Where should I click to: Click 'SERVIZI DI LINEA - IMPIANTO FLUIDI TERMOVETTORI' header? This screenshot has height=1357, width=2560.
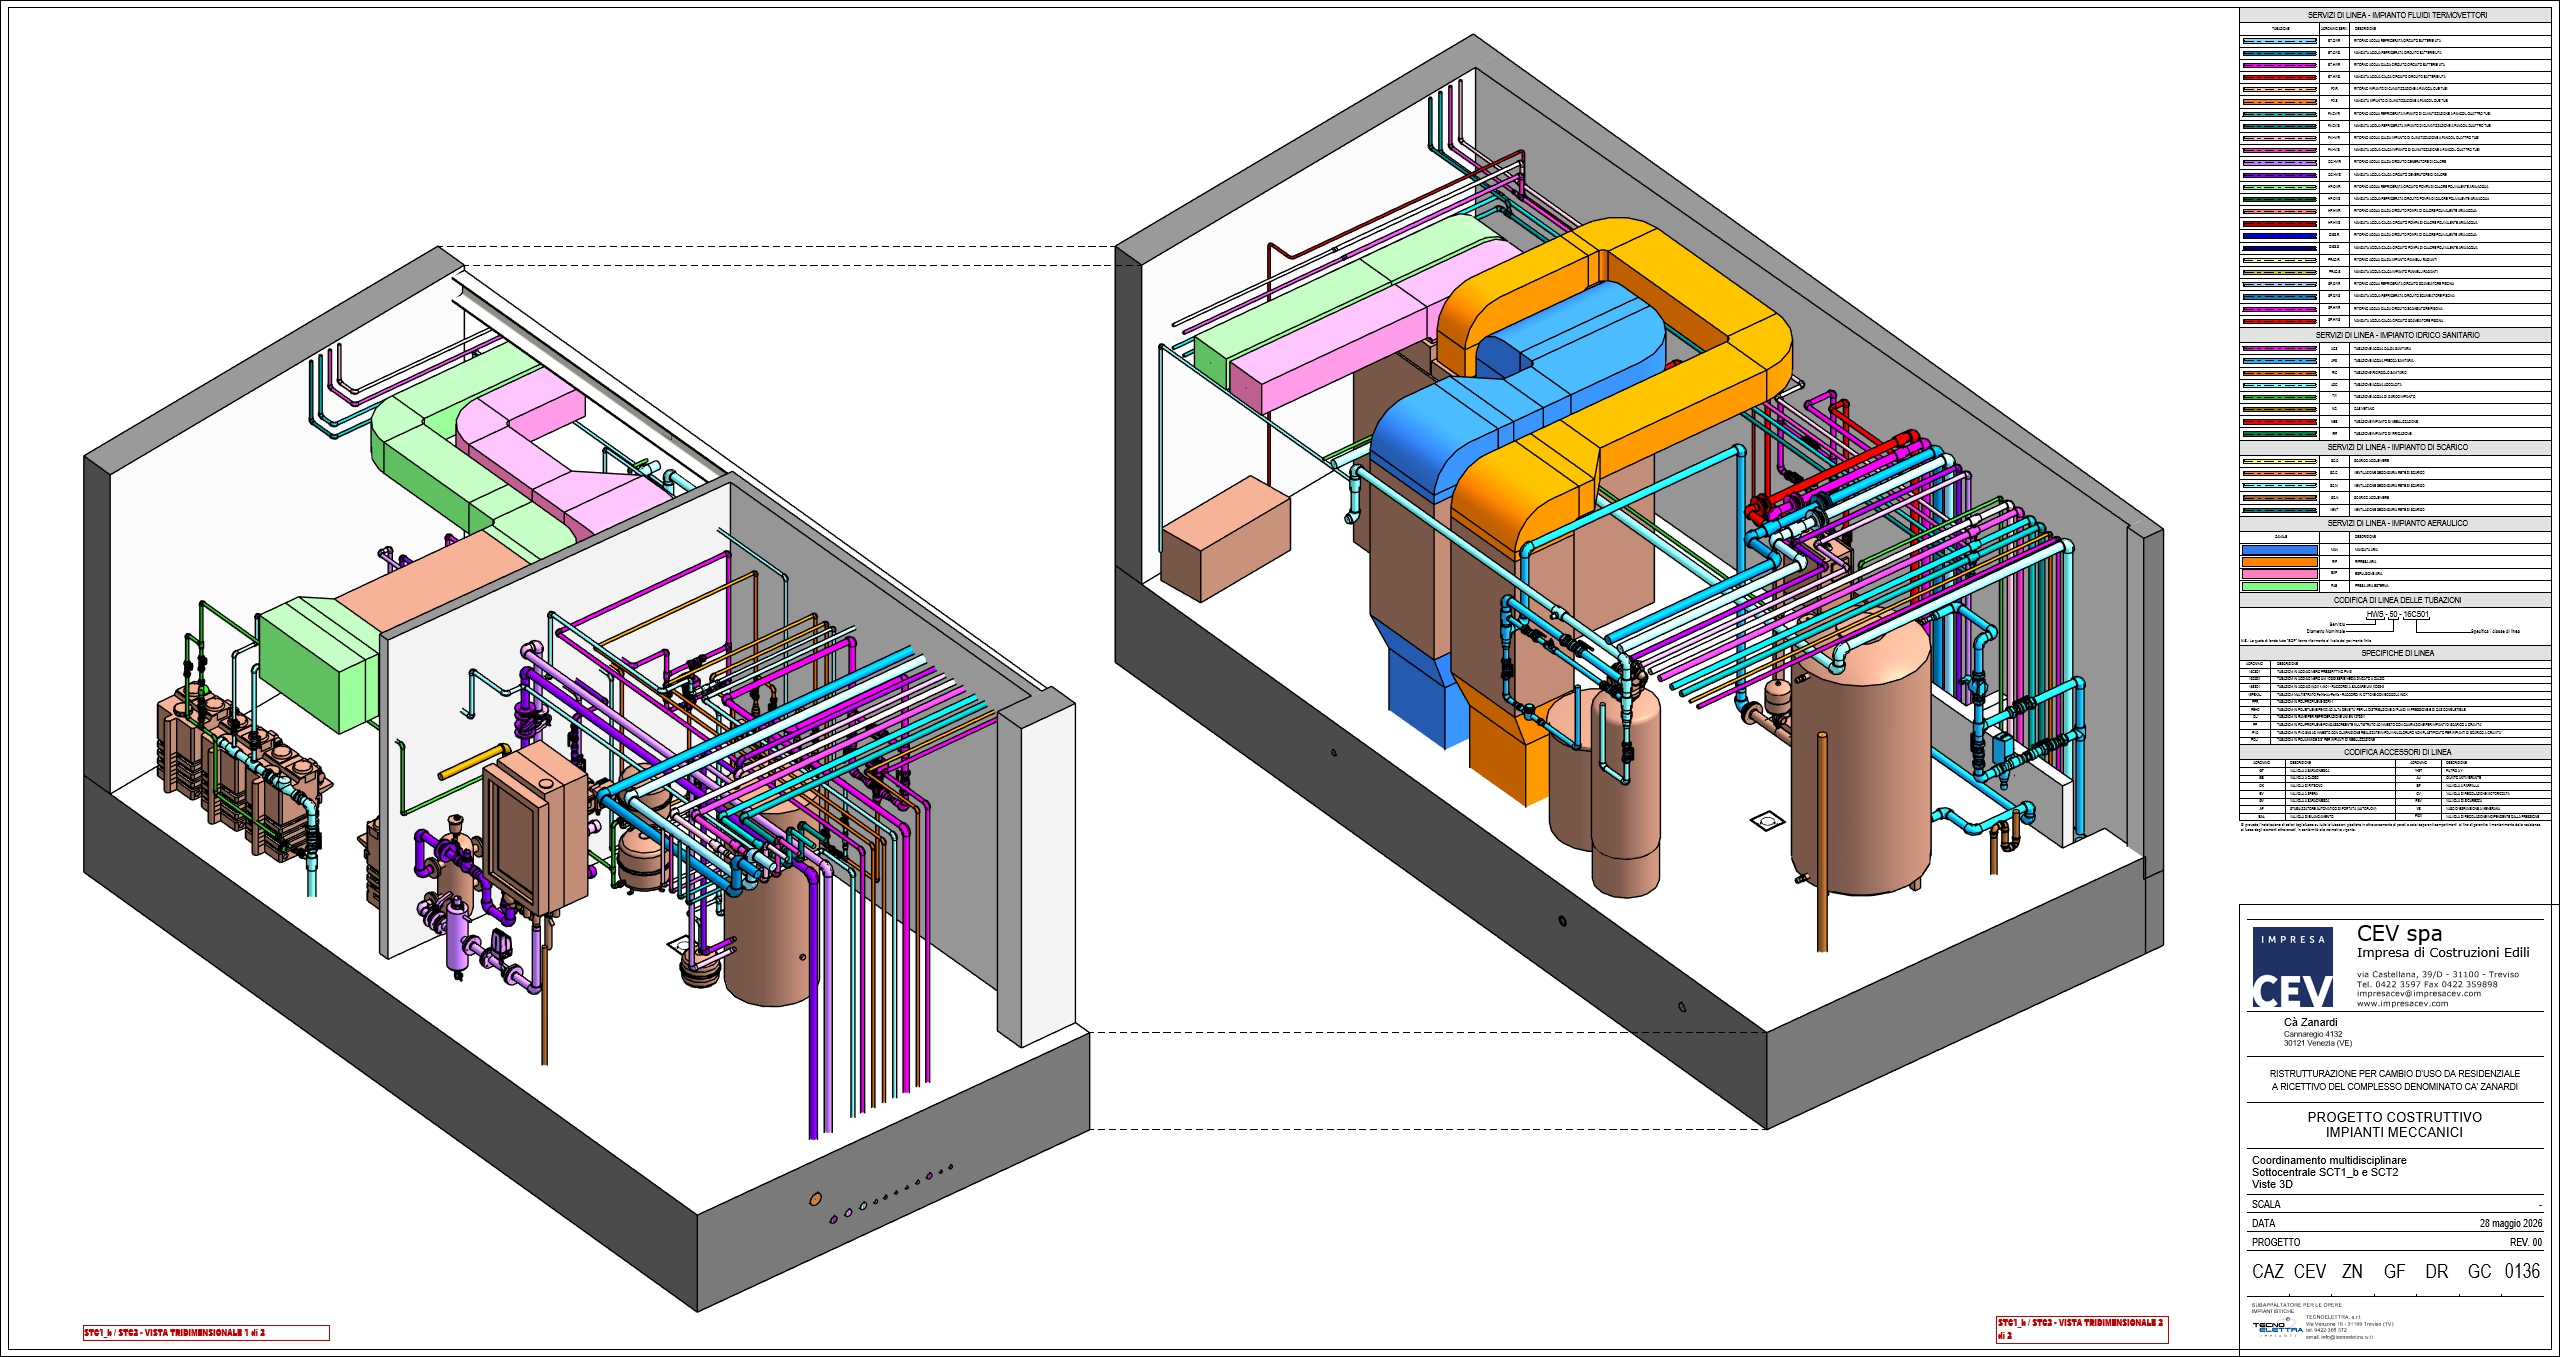(x=2397, y=15)
